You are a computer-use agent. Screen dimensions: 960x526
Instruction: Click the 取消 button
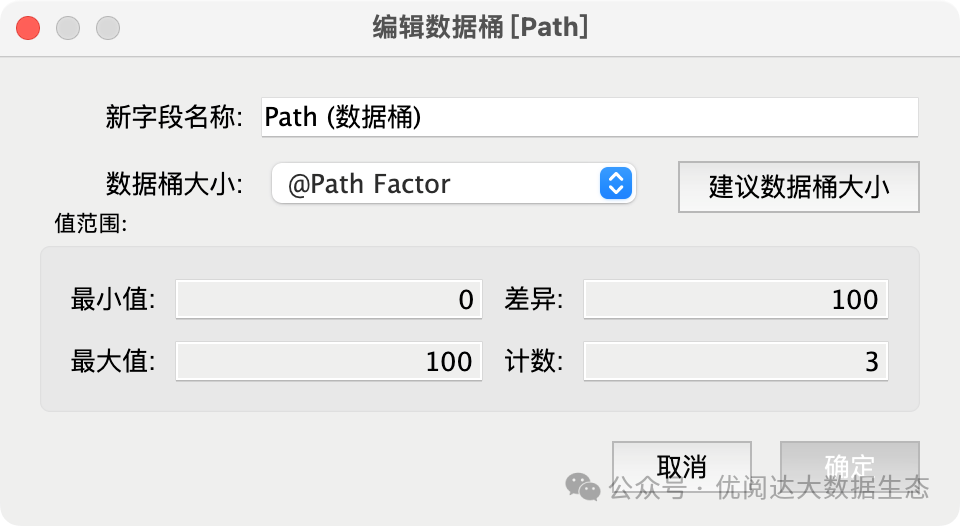coord(681,467)
